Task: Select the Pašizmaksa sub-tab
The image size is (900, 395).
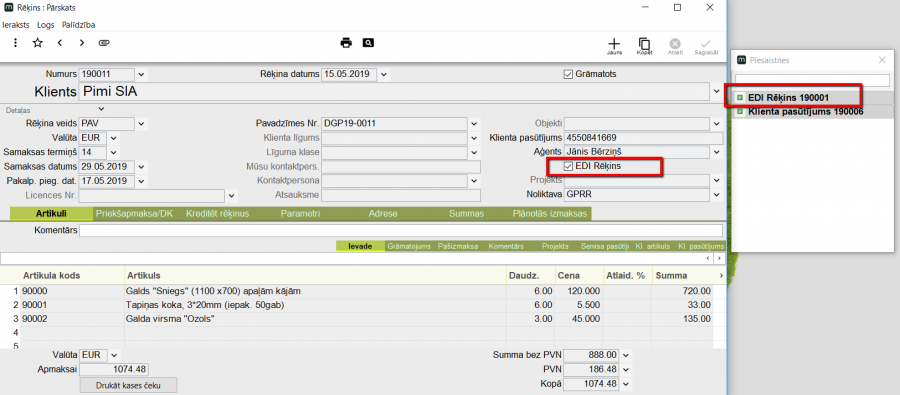Action: click(458, 246)
